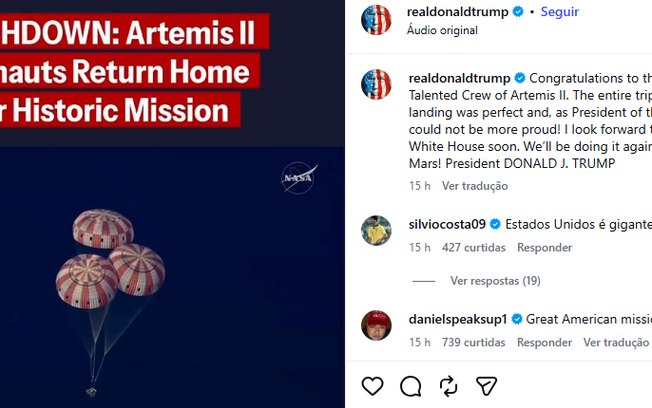Viewport: 652px width, 408px height.
Task: Open the 427 curtidas likes list
Action: click(x=474, y=247)
